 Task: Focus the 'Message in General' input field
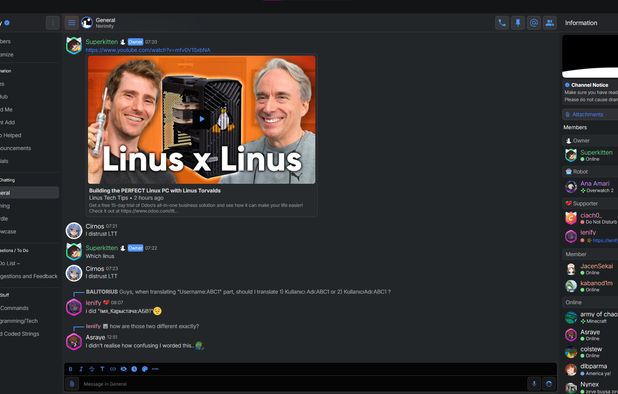302,384
